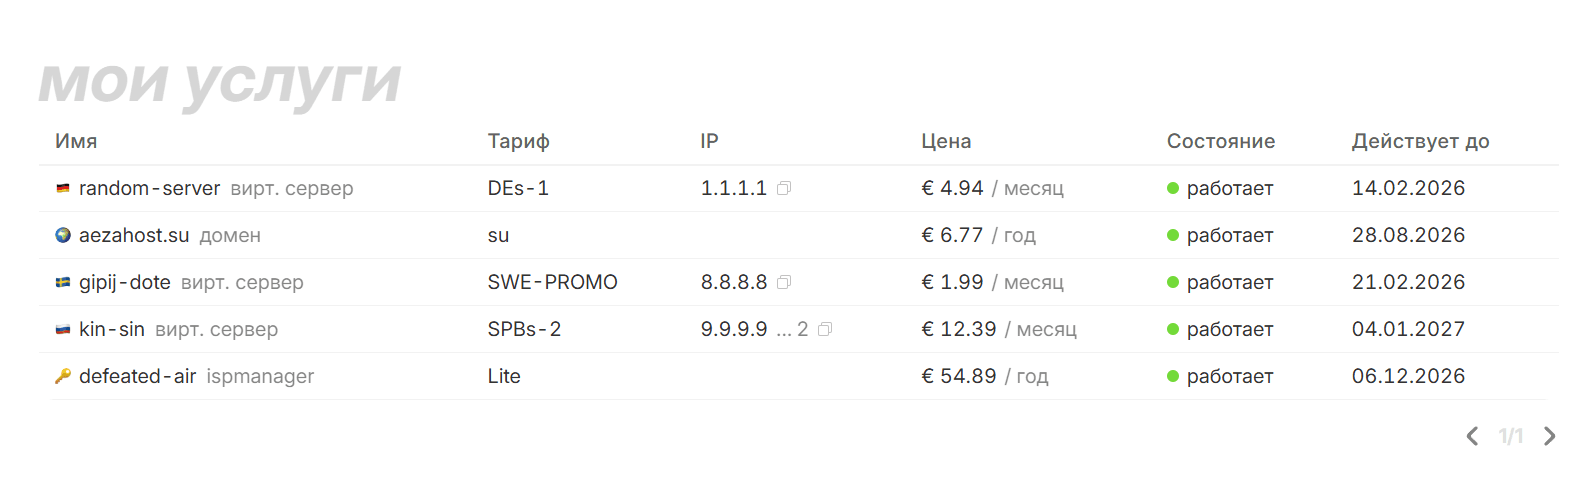Copy the 1.1.1.1 IP address icon
1577x479 pixels.
pos(784,188)
